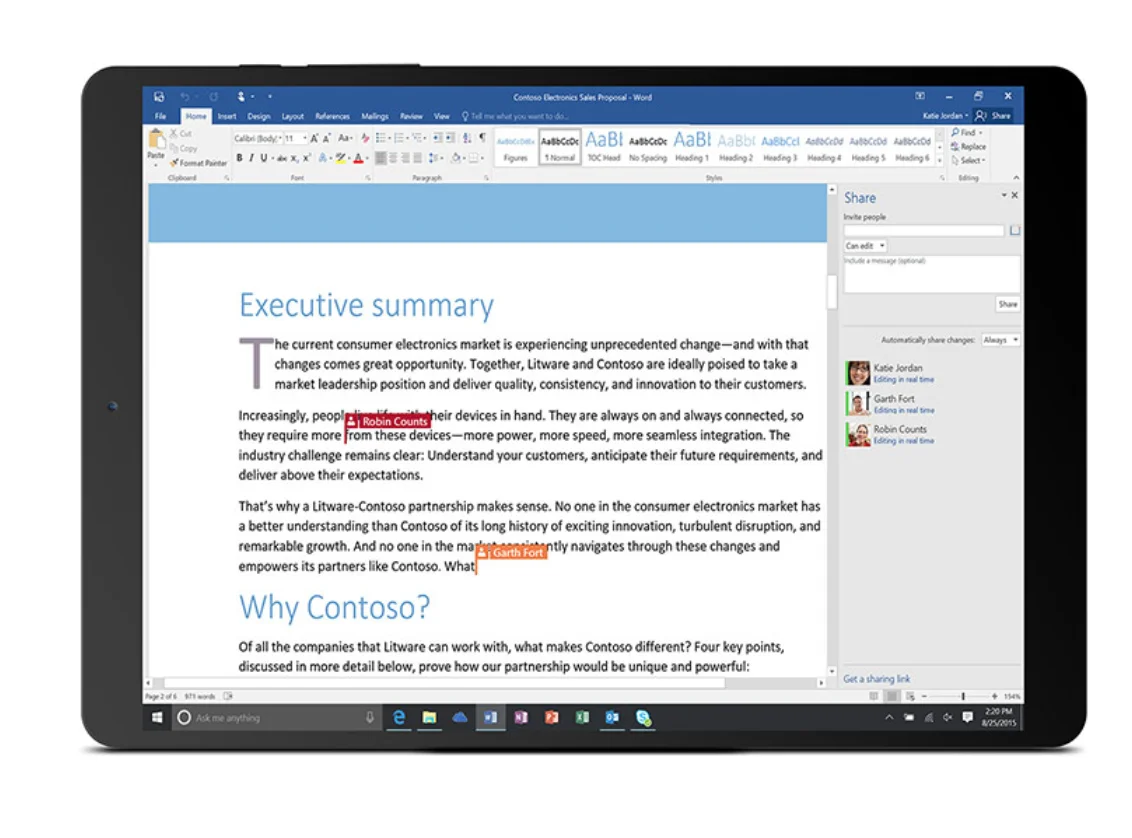The height and width of the screenshot is (838, 1132).
Task: Click the address book icon beside Invite people
Action: 1015,230
